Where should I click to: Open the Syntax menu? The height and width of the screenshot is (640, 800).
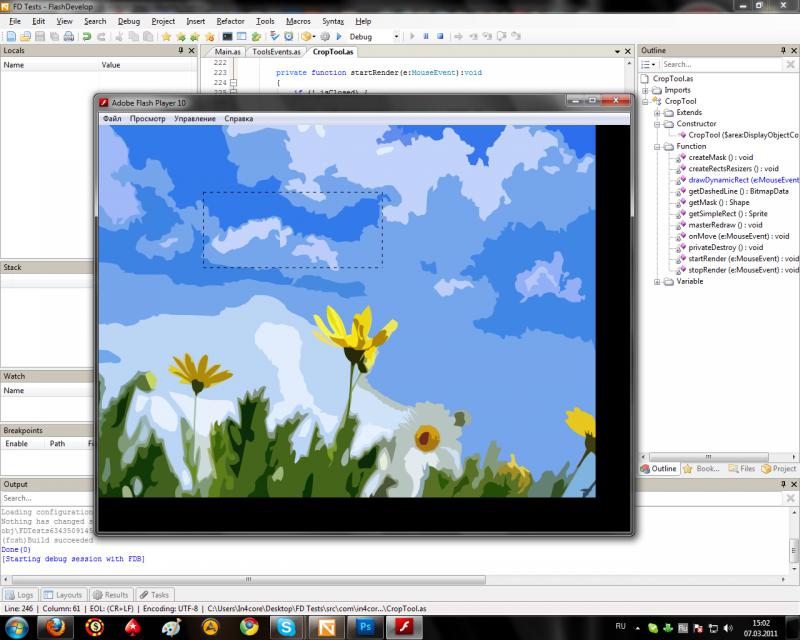333,21
